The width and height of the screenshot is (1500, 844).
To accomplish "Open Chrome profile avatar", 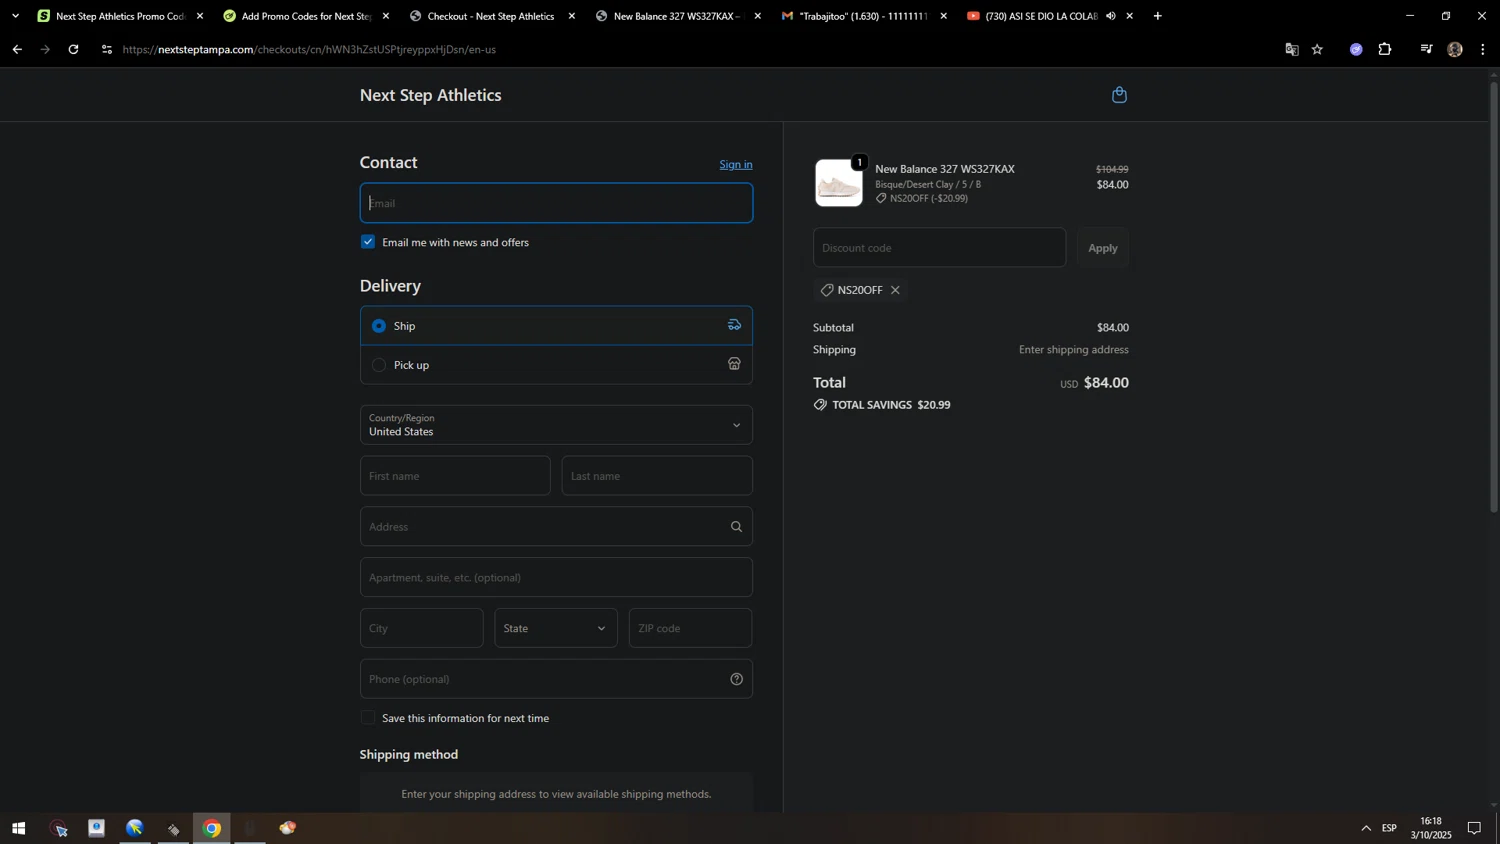I will 1455,49.
